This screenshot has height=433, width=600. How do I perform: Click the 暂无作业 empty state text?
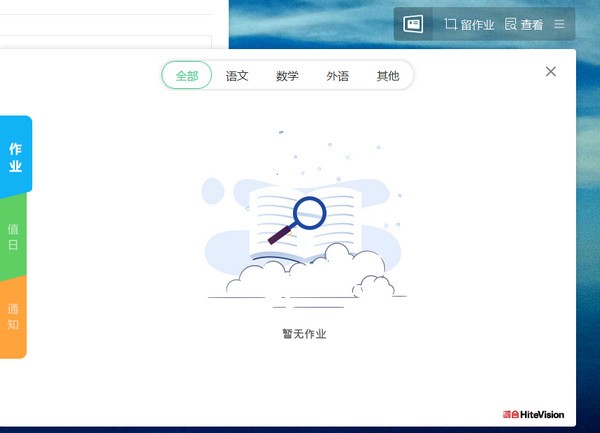point(304,334)
